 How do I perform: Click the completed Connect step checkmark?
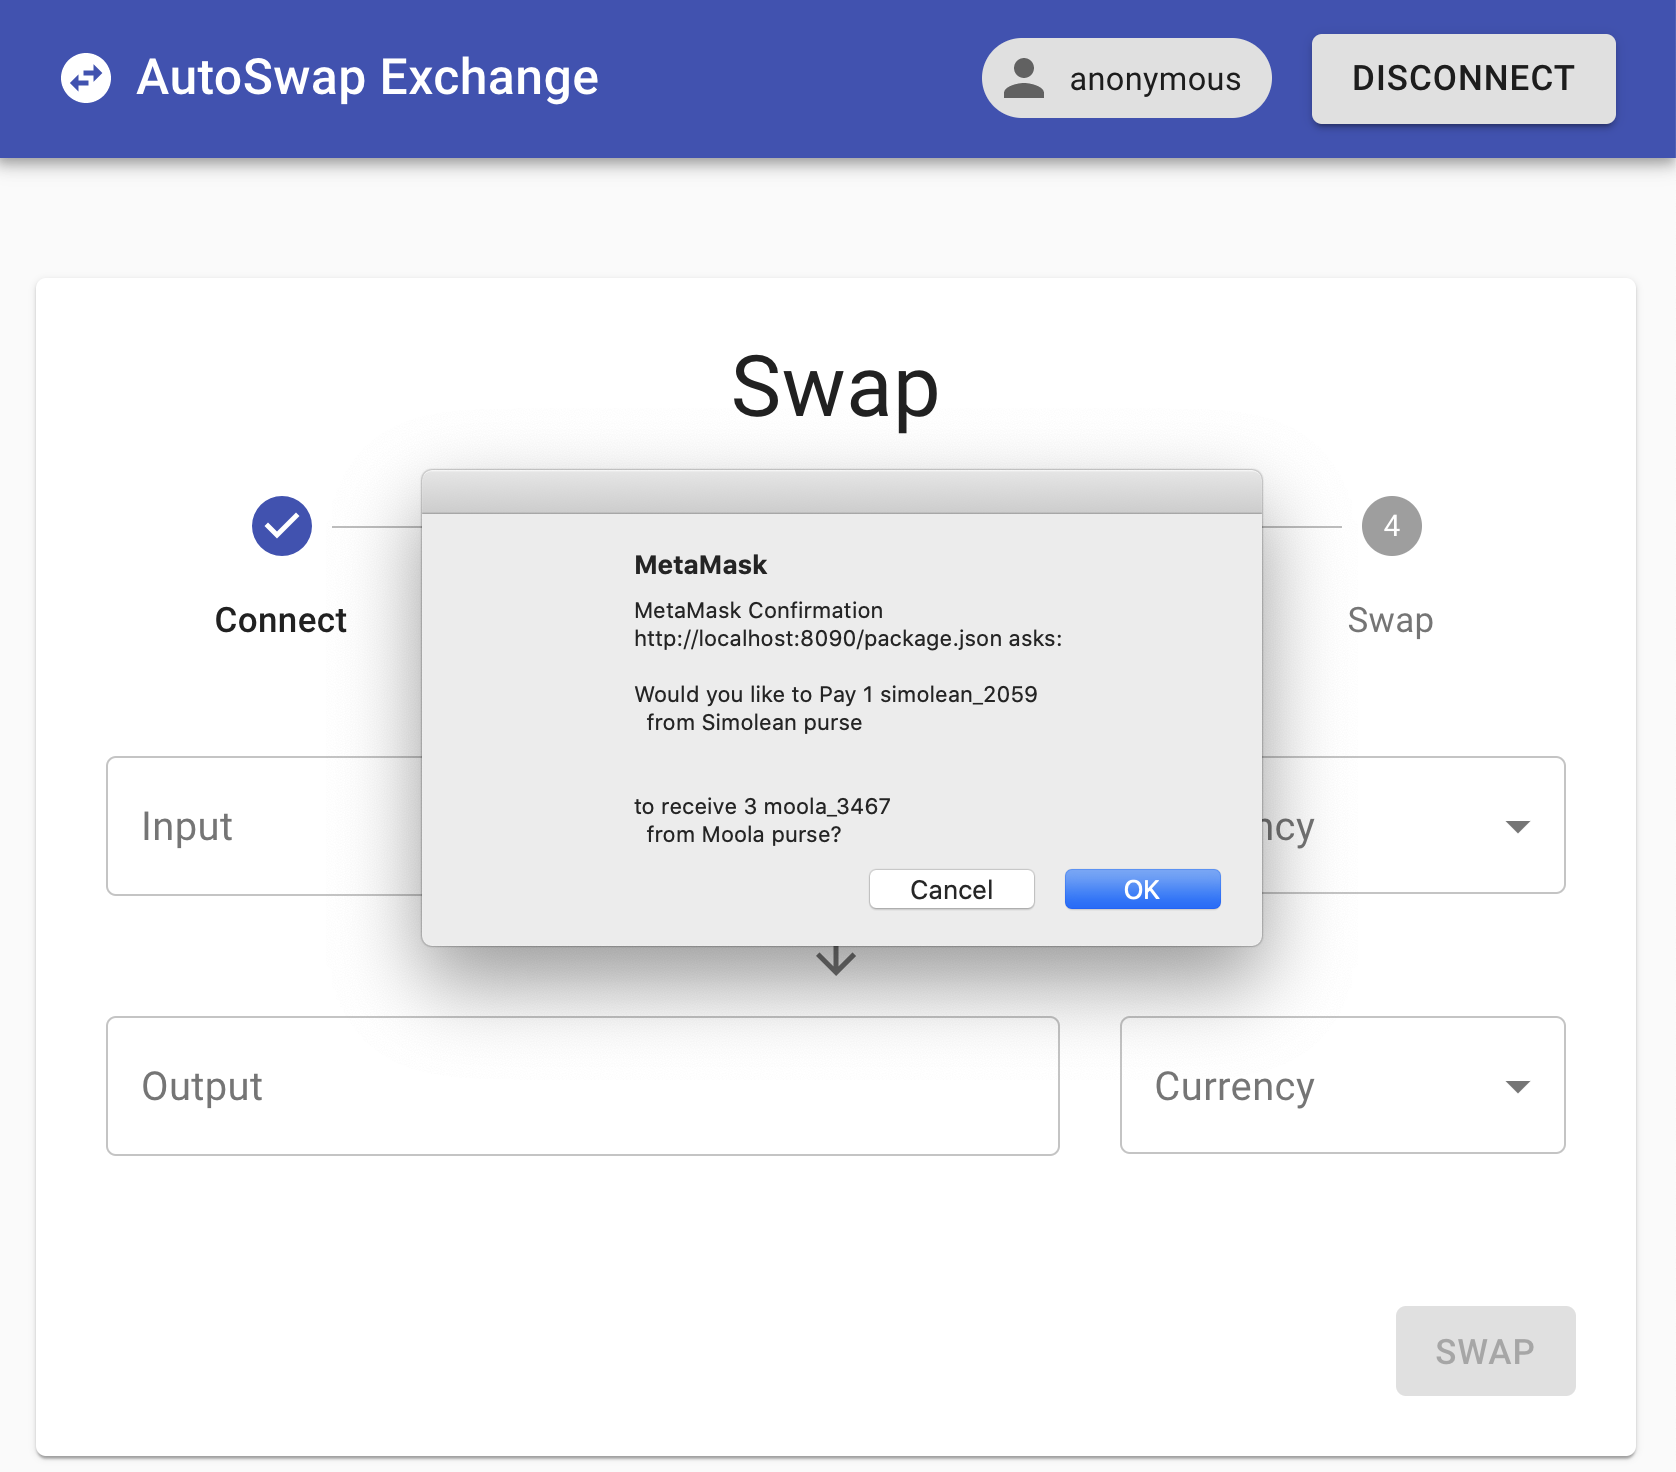tap(282, 526)
